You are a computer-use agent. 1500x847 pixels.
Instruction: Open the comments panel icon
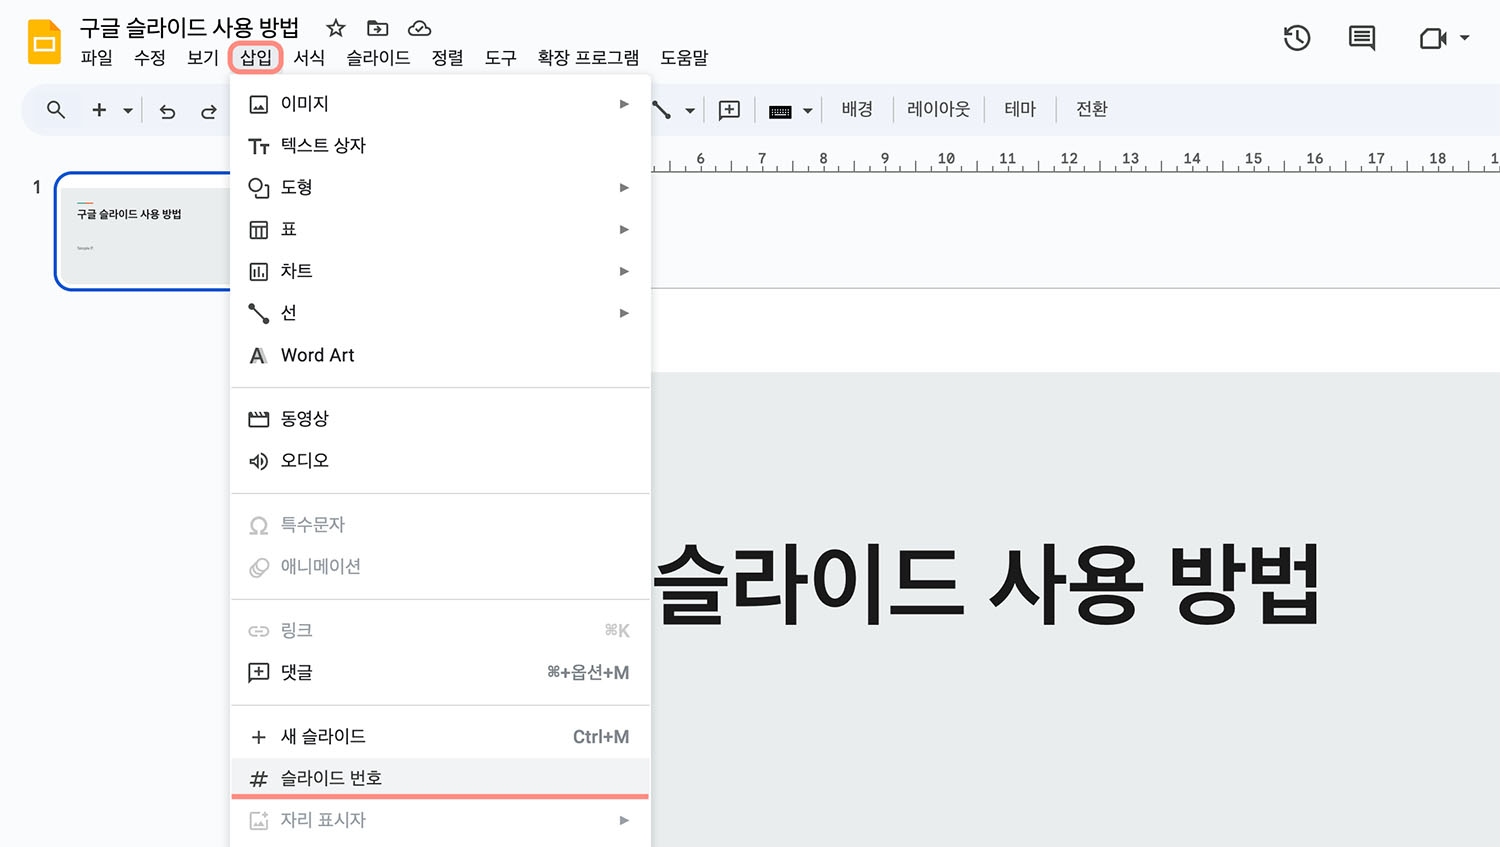click(1362, 38)
